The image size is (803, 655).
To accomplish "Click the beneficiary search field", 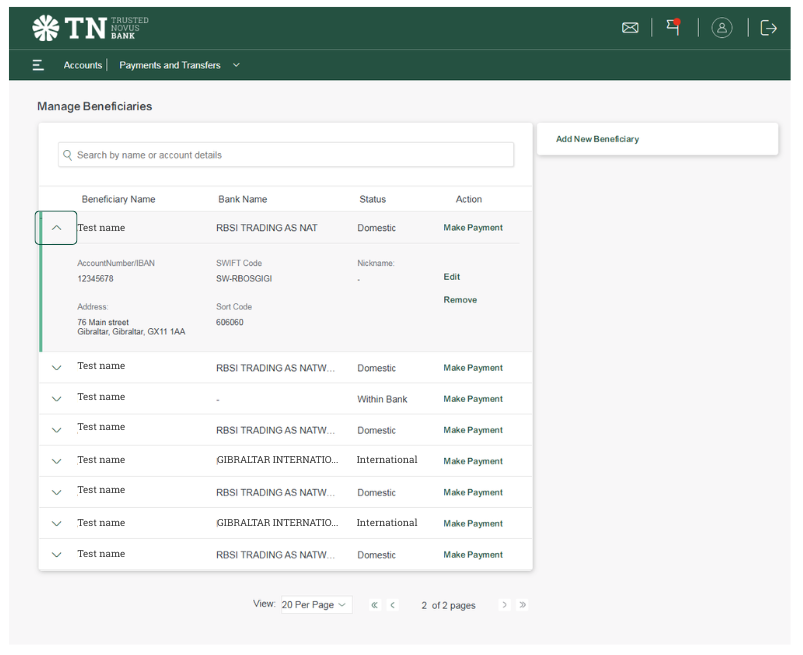I will (286, 155).
